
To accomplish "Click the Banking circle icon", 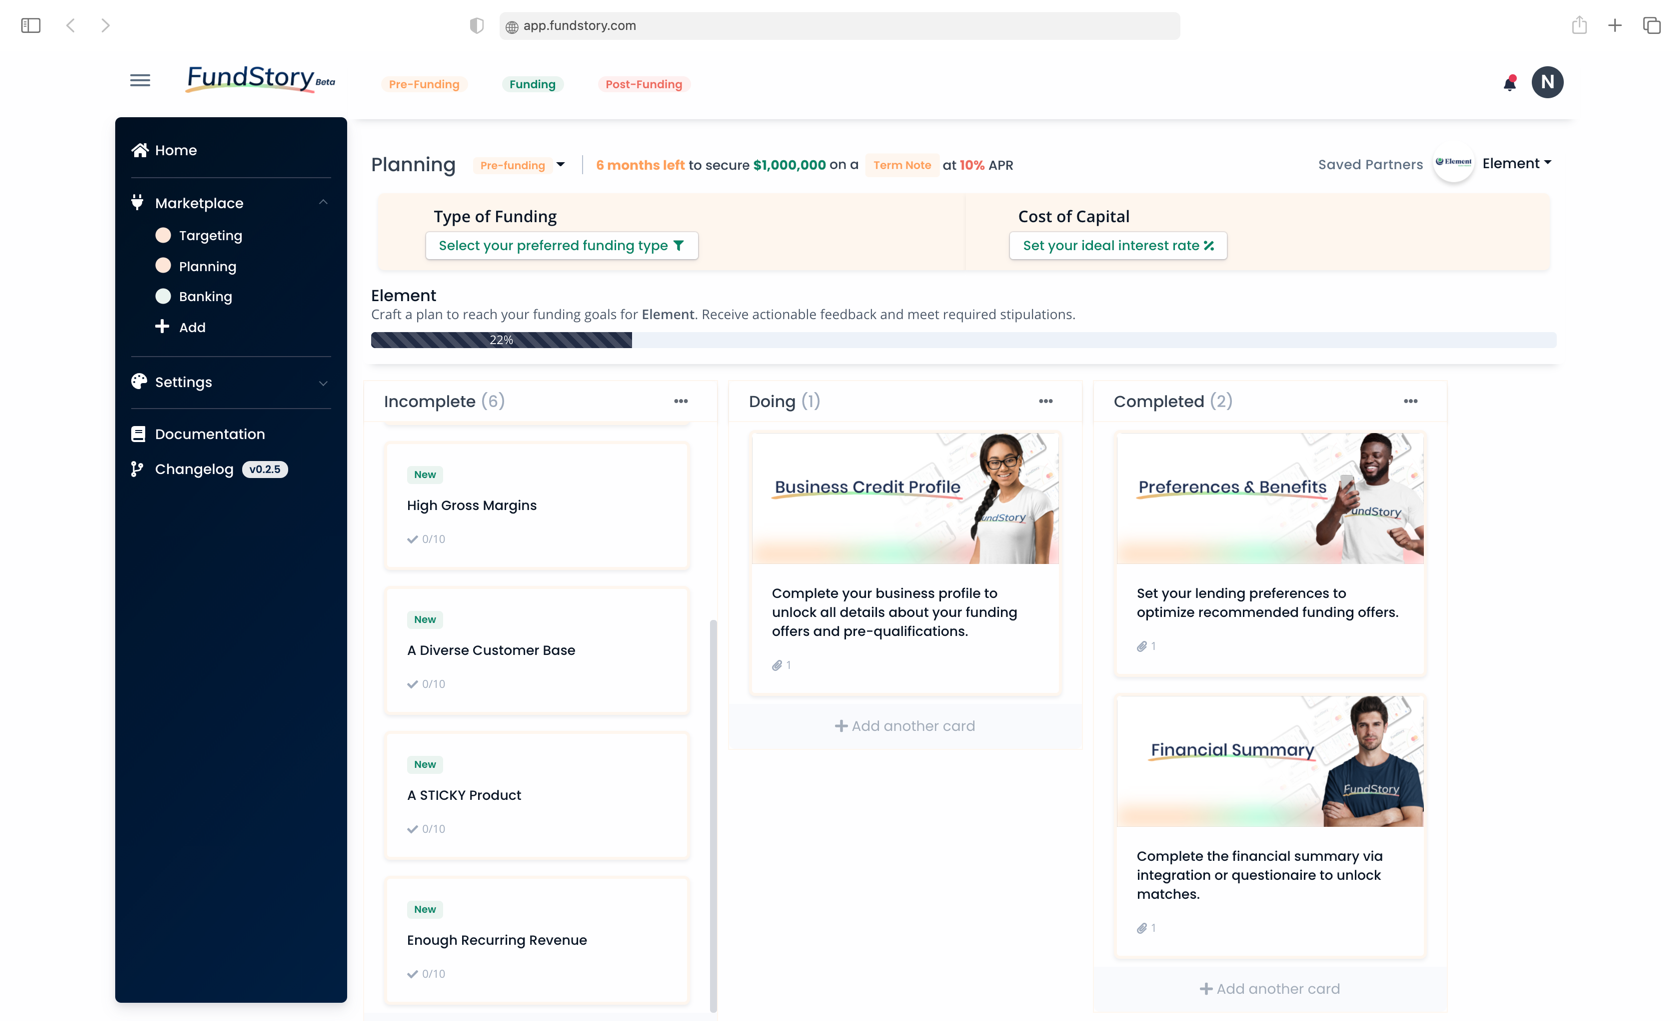I will tap(163, 296).
